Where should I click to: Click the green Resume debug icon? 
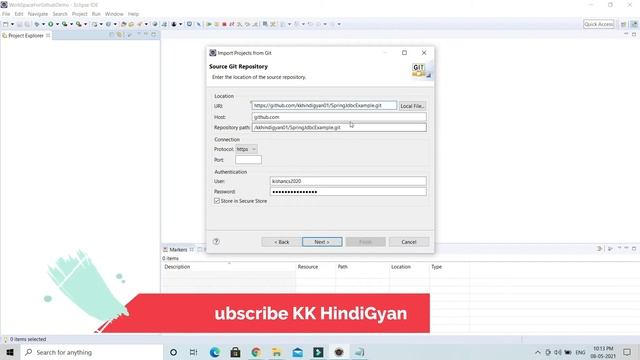coord(209,24)
